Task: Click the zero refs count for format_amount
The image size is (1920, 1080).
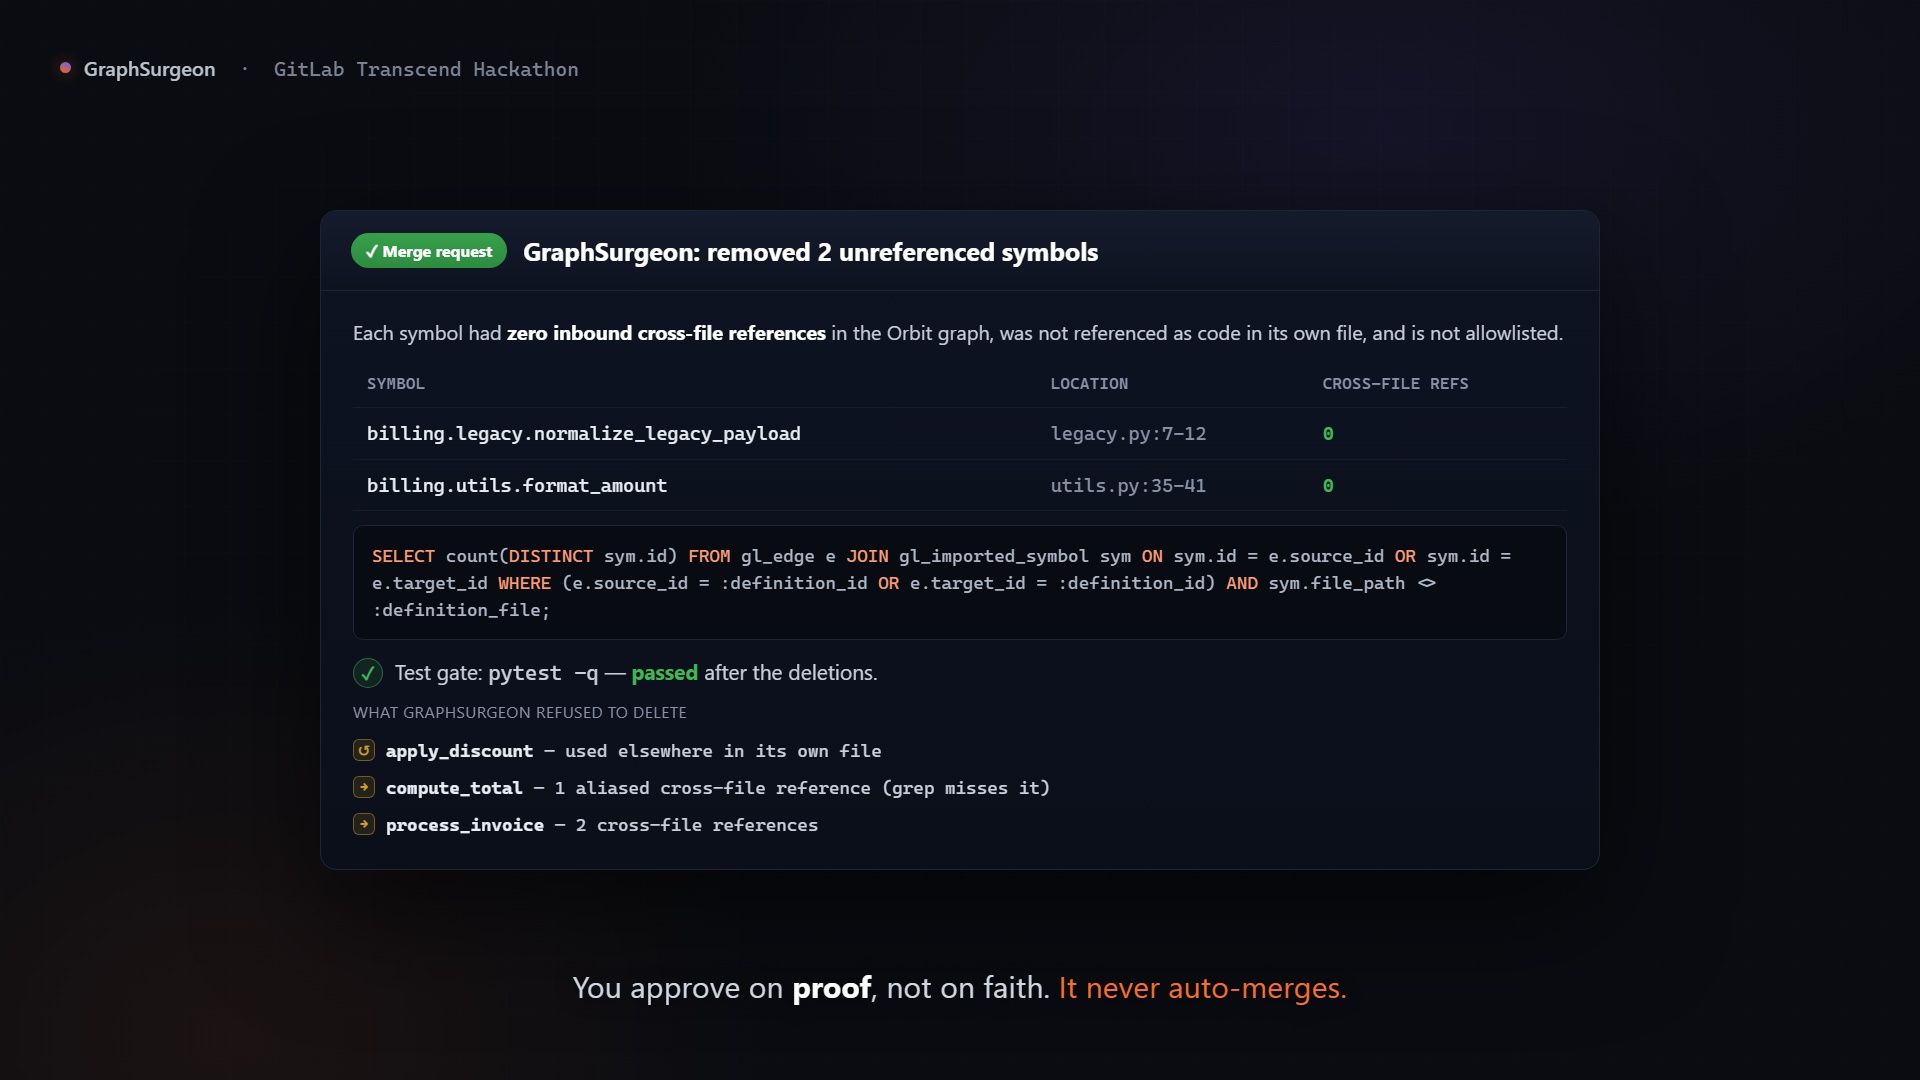Action: click(x=1328, y=485)
